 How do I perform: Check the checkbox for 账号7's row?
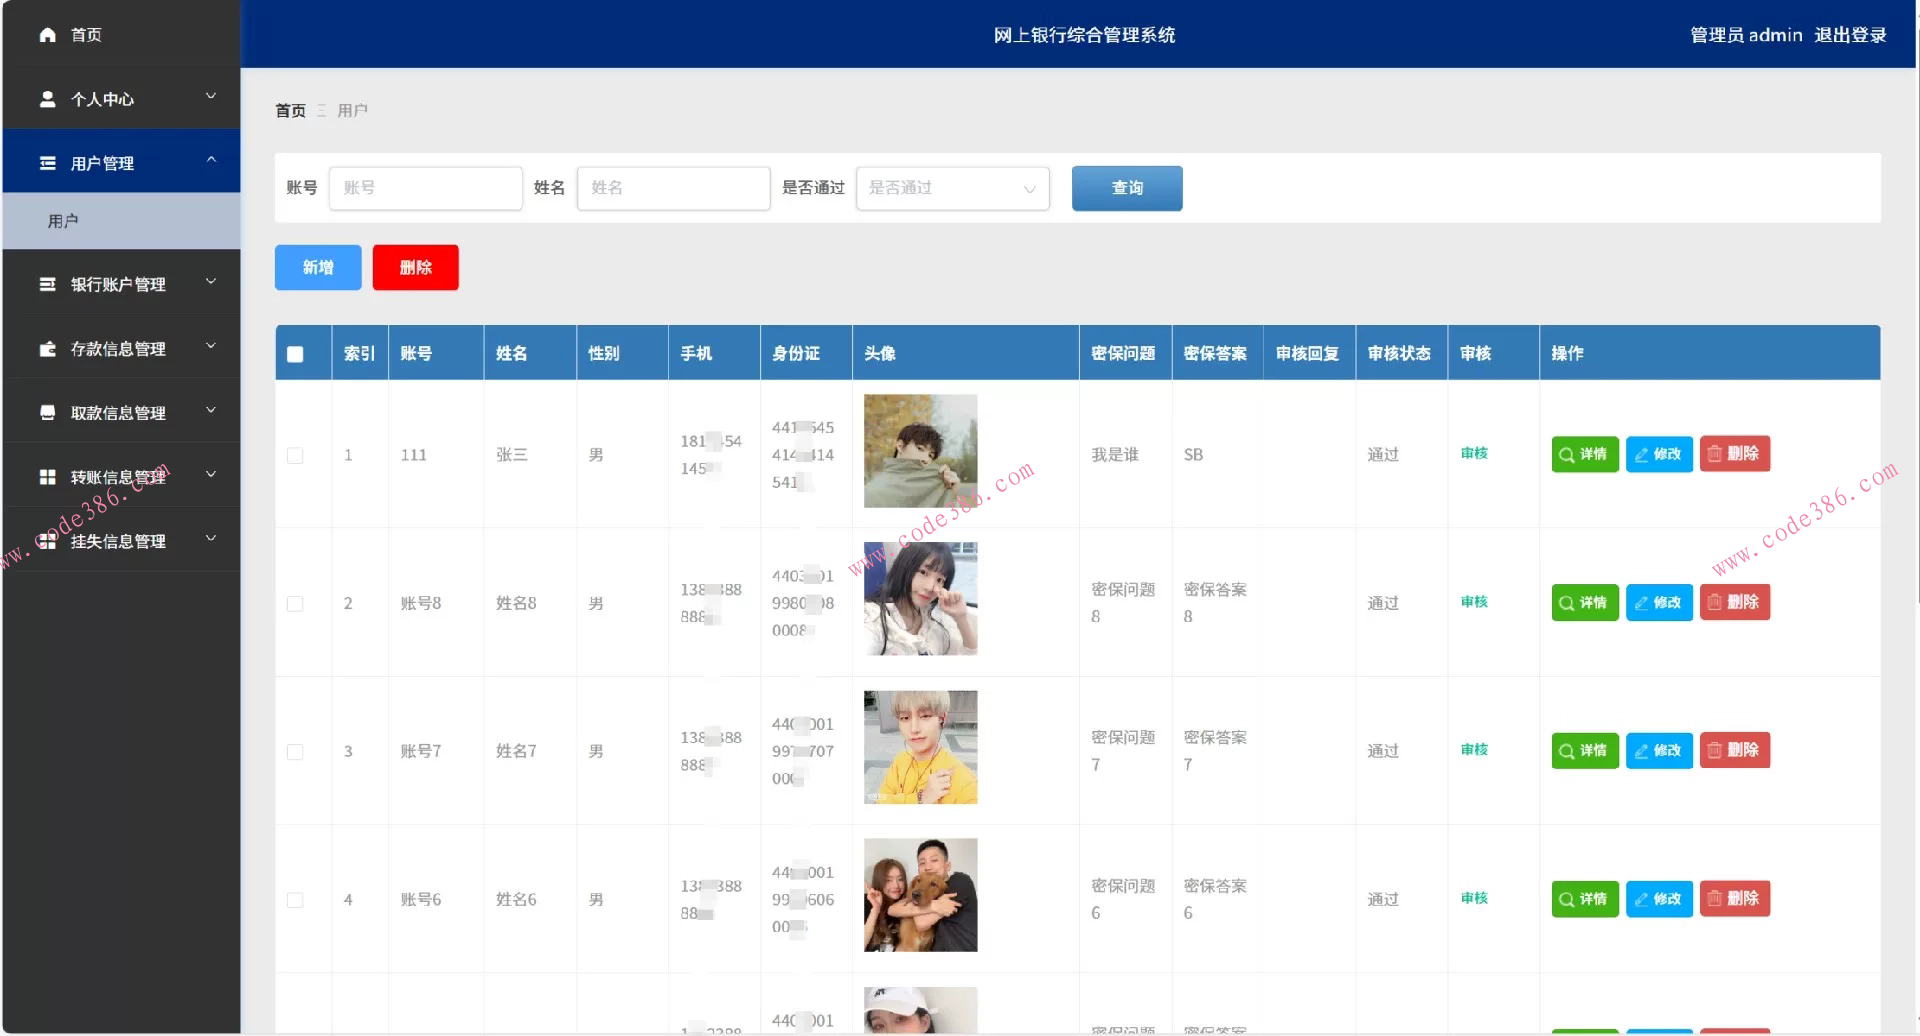pos(294,751)
